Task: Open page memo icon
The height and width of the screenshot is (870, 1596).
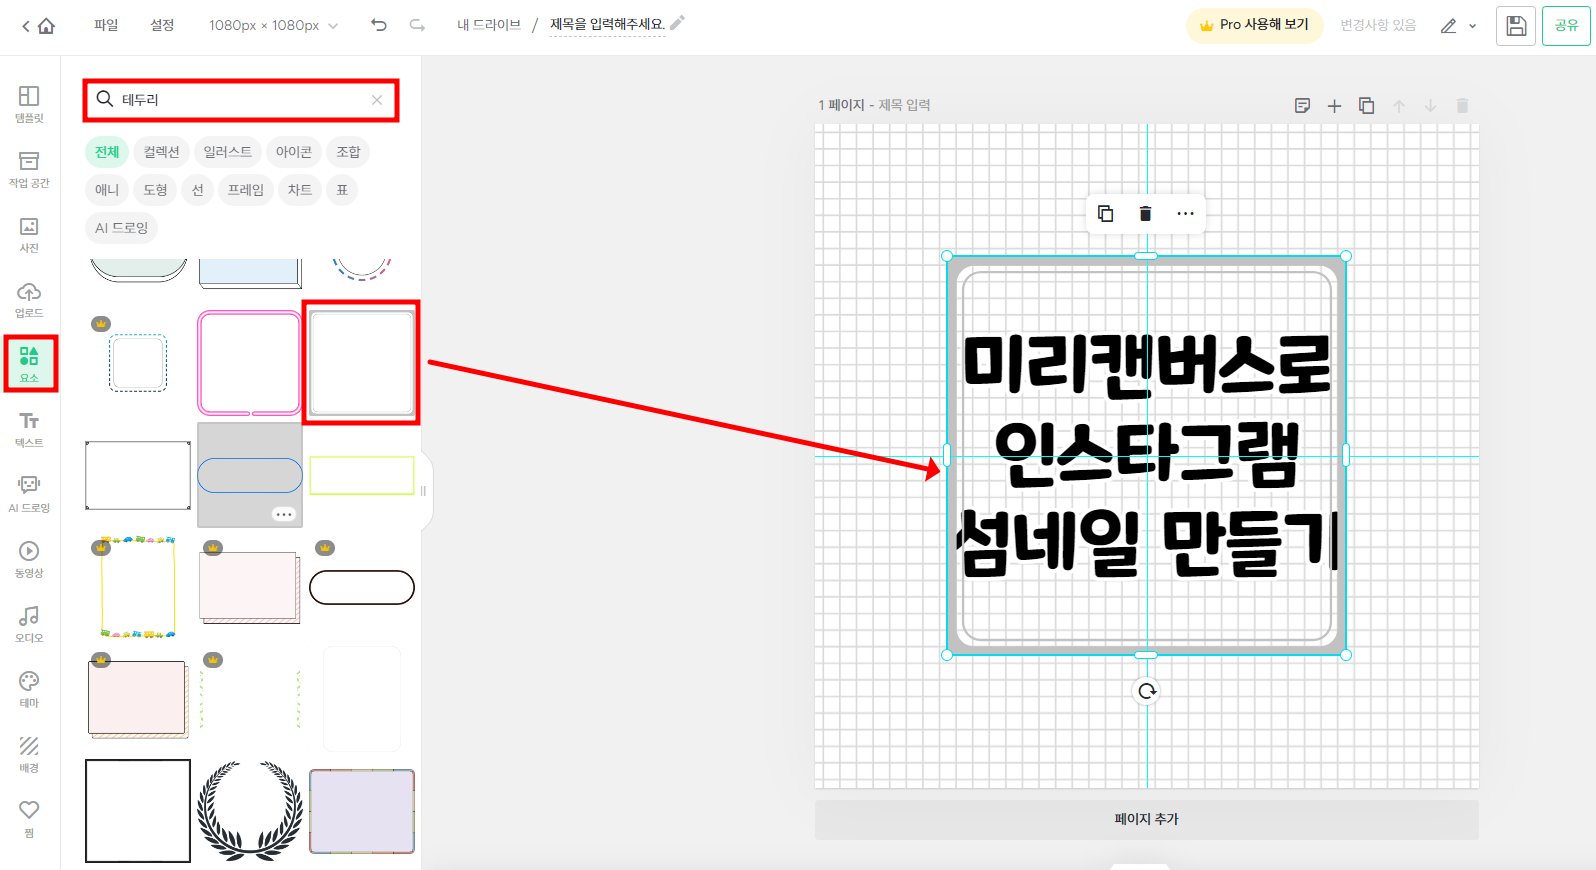Action: pos(1302,106)
